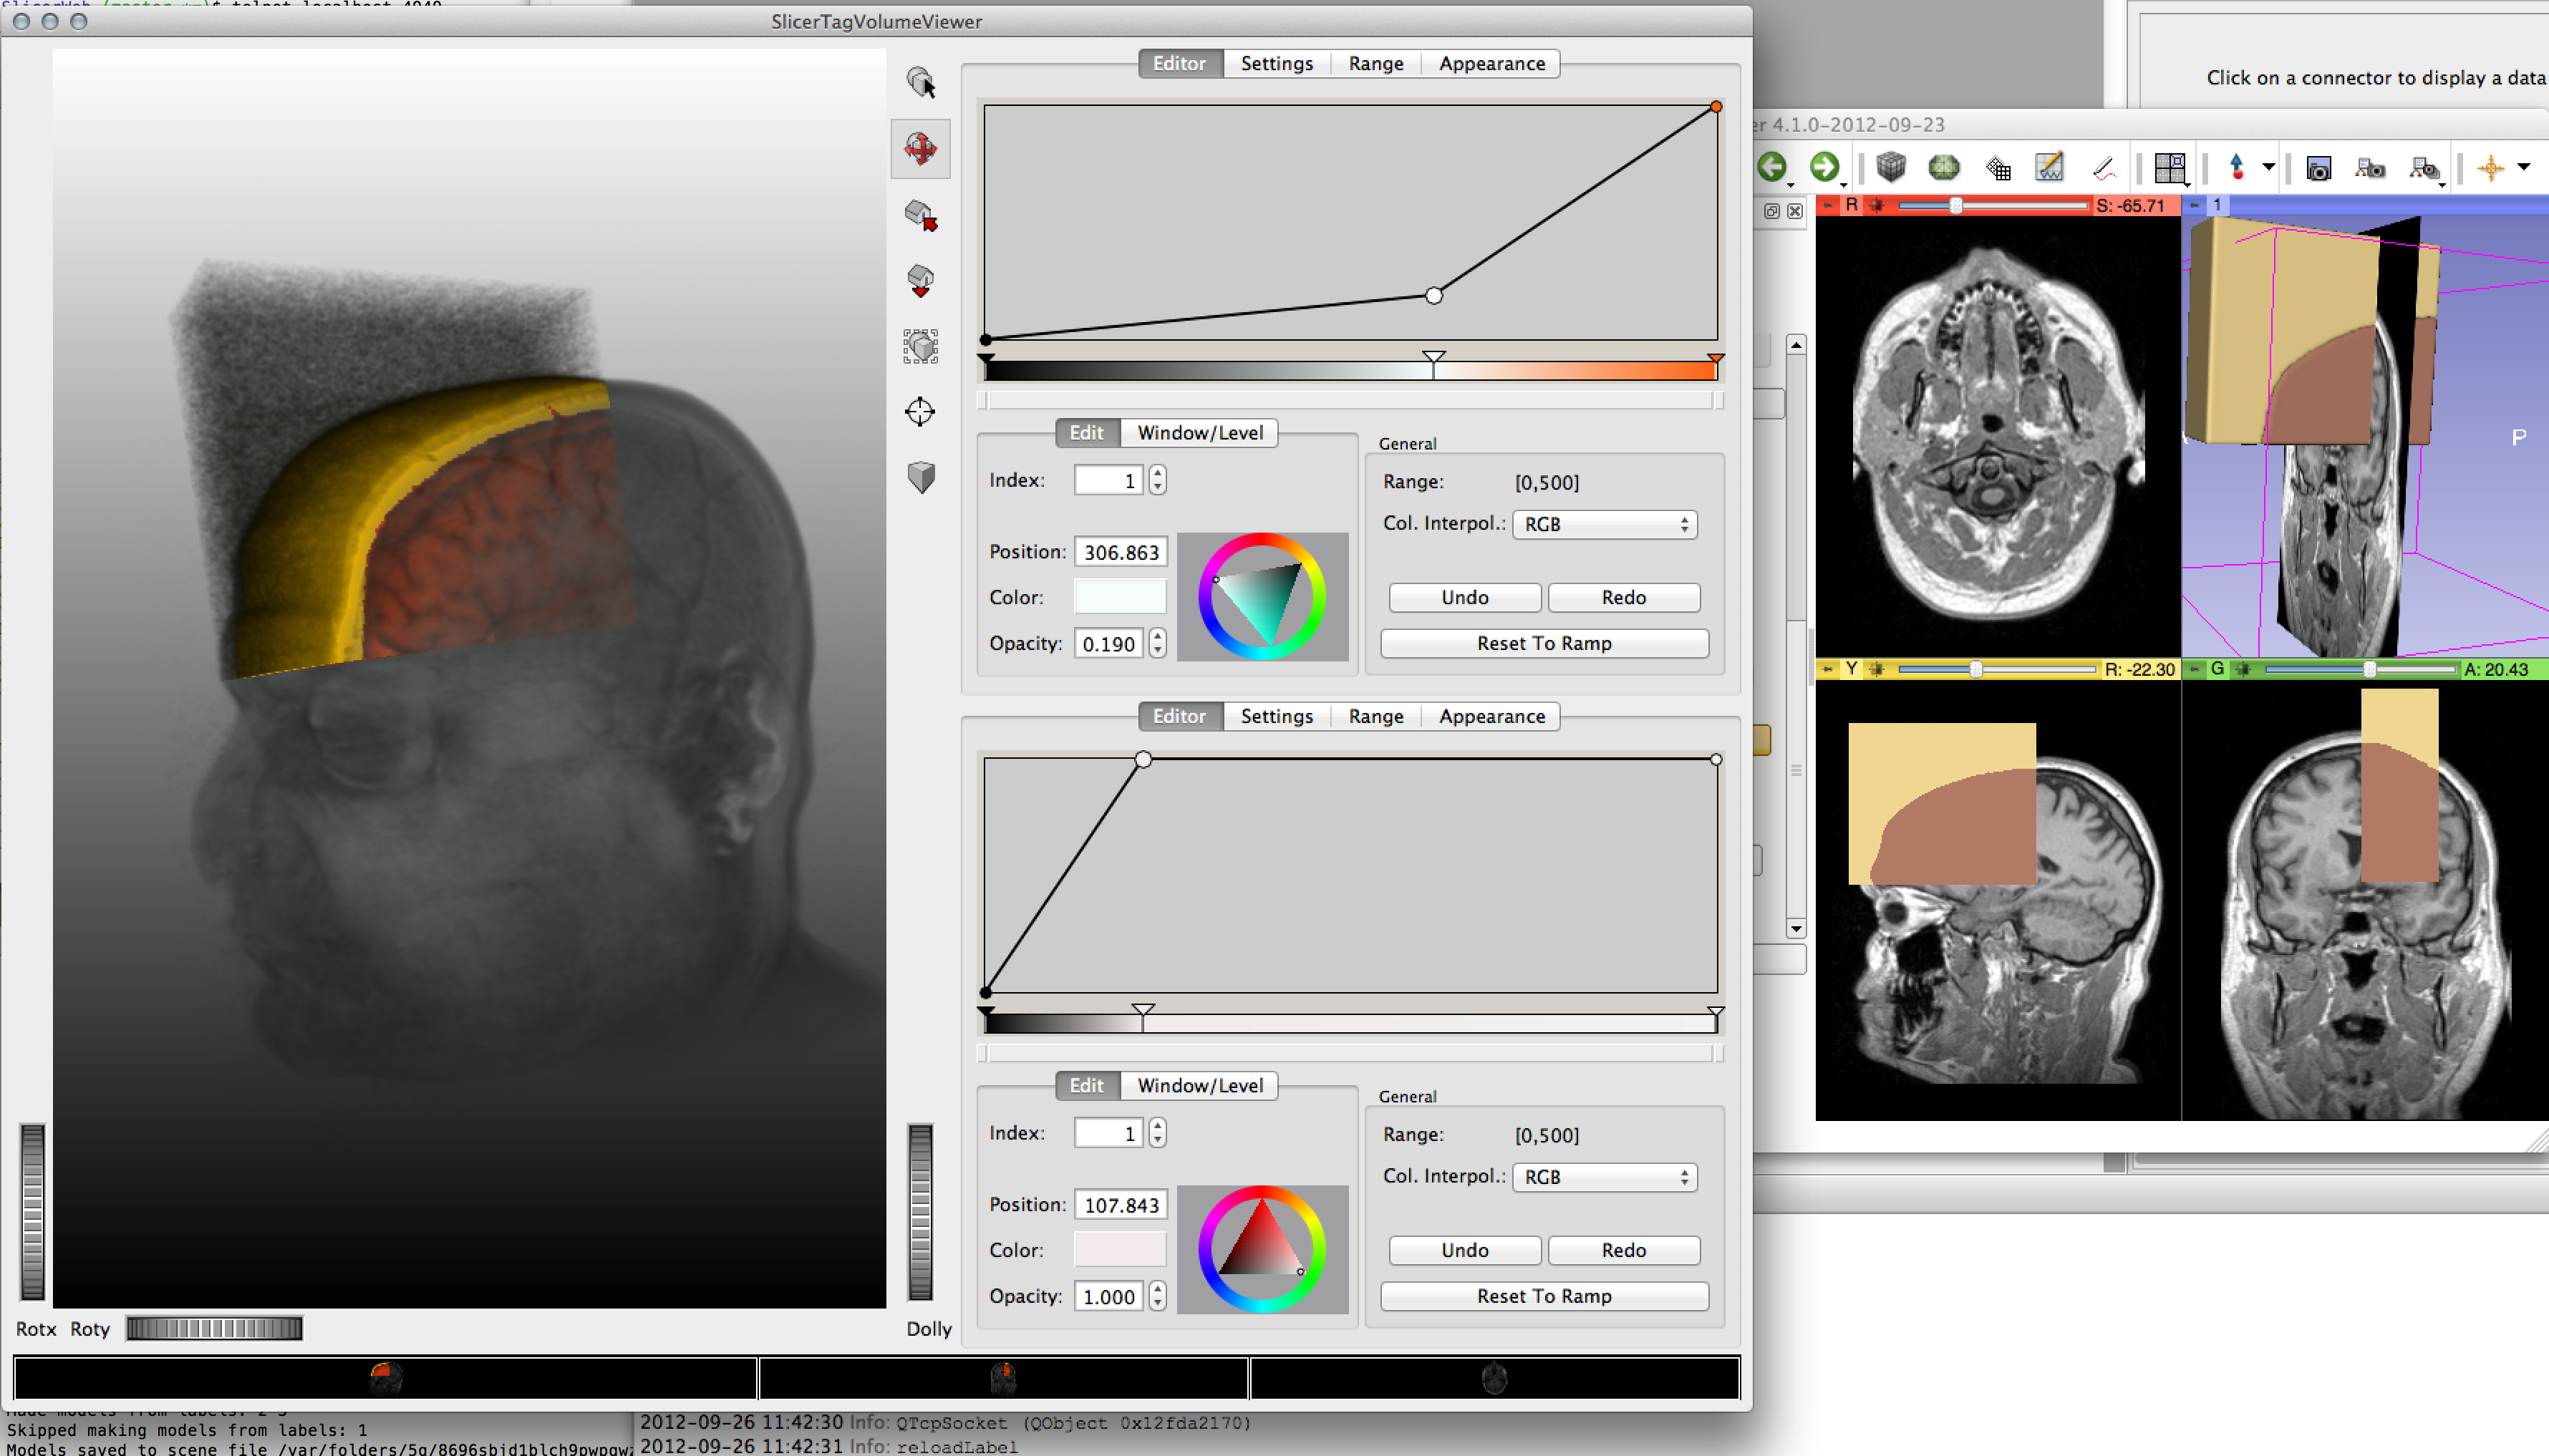
Task: Toggle the pin on Yellow slice view
Action: coord(1828,669)
